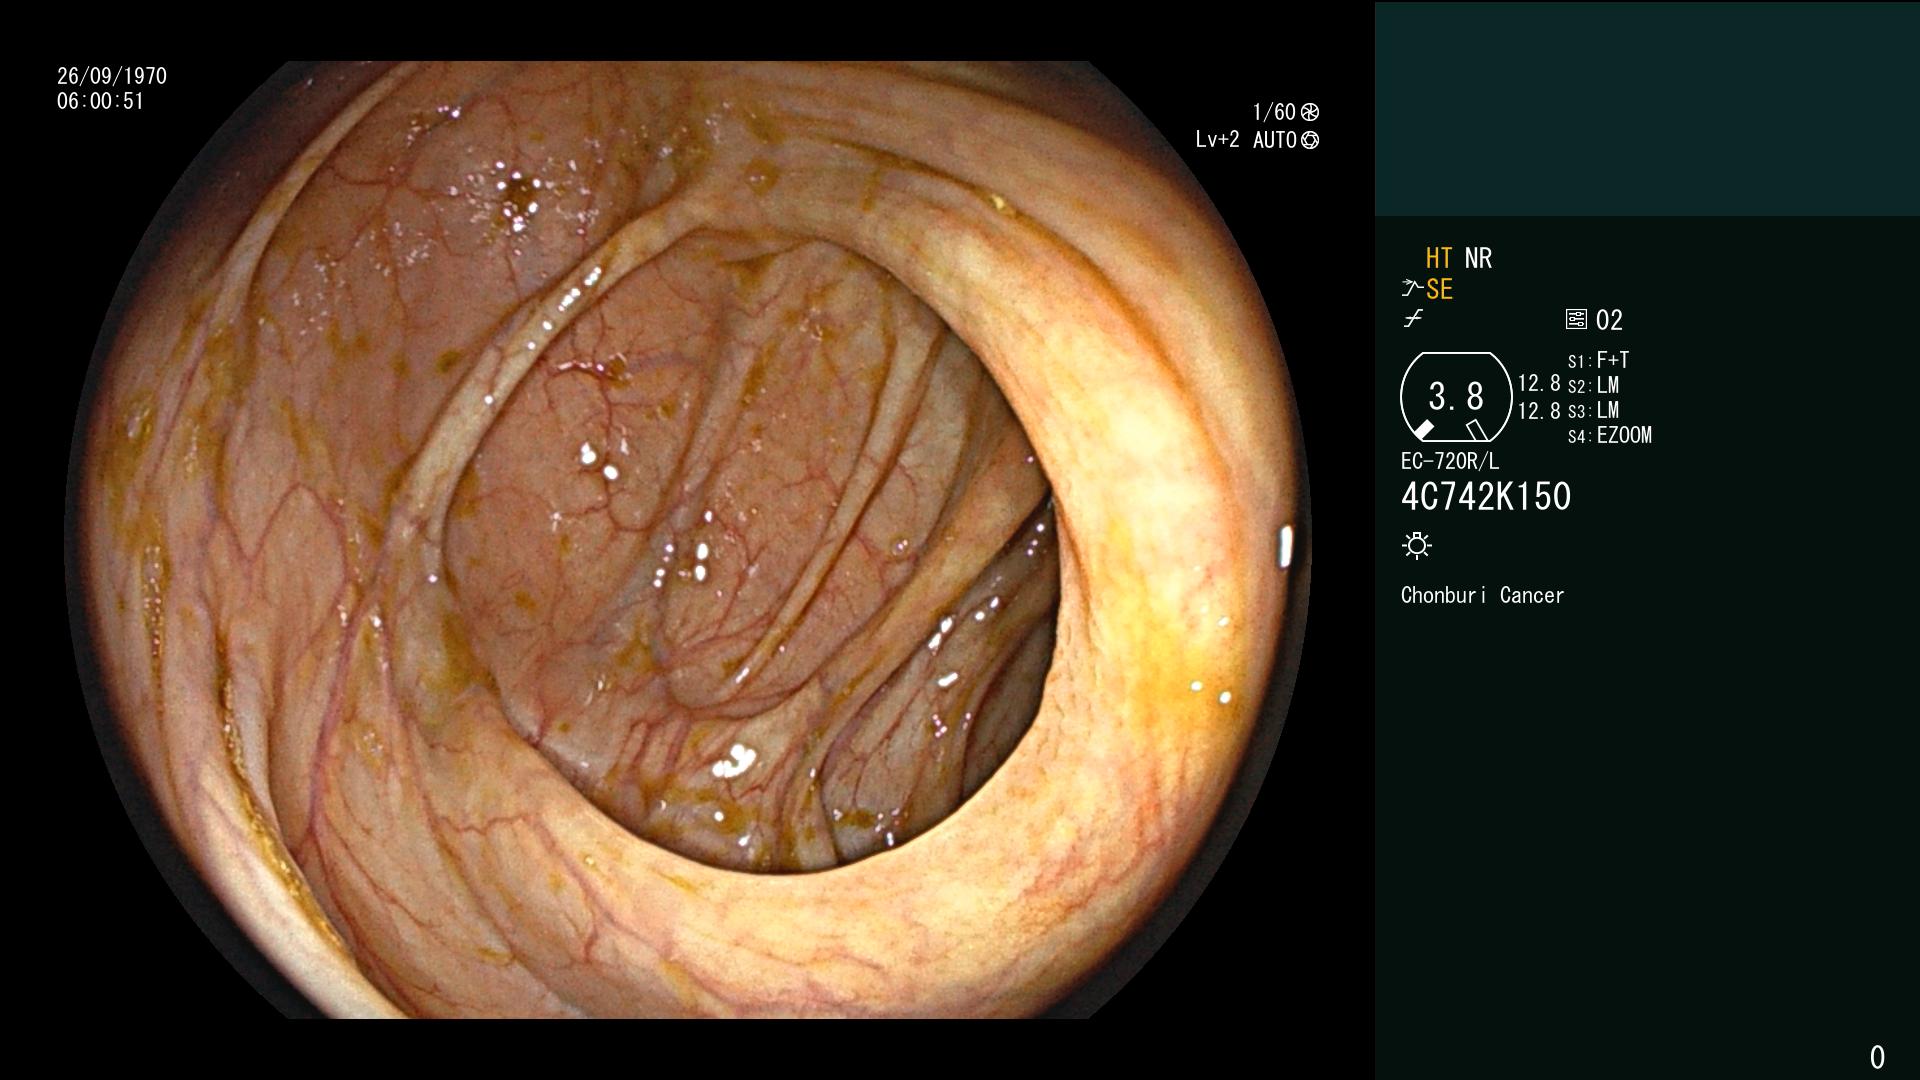Click the shutter speed 1/60 value
Viewport: 1920px width, 1080px height.
point(1274,112)
